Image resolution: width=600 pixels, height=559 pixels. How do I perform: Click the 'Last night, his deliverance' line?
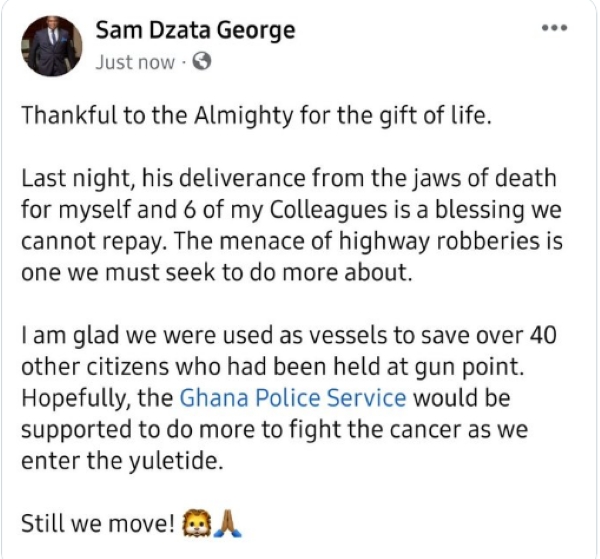pos(289,178)
